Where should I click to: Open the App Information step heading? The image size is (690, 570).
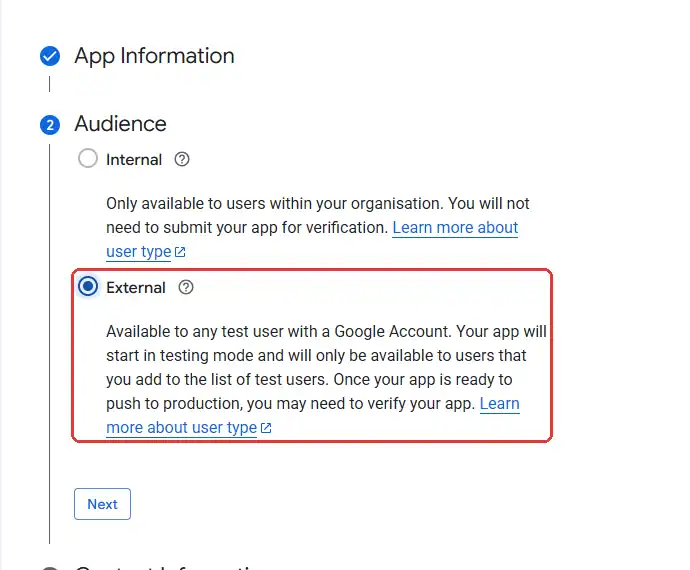(x=154, y=56)
